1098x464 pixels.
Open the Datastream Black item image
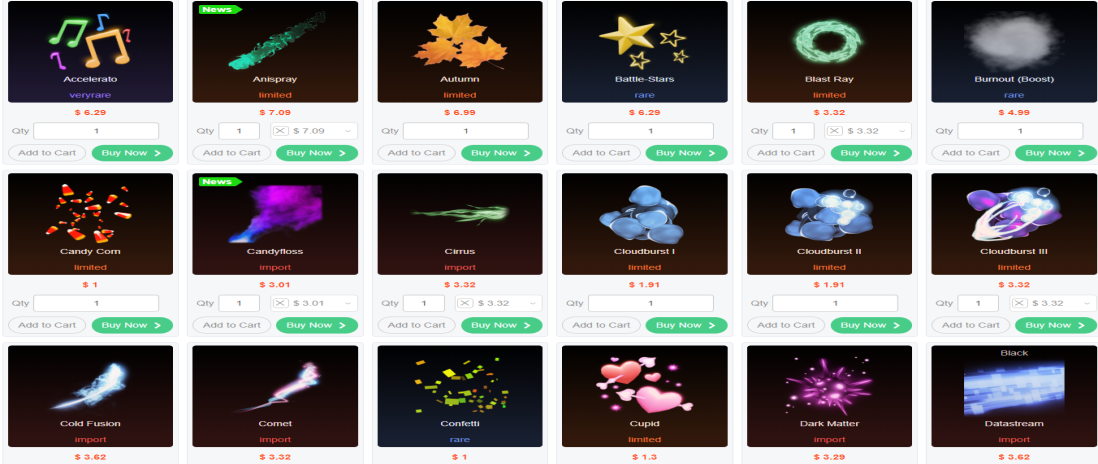coord(1014,396)
